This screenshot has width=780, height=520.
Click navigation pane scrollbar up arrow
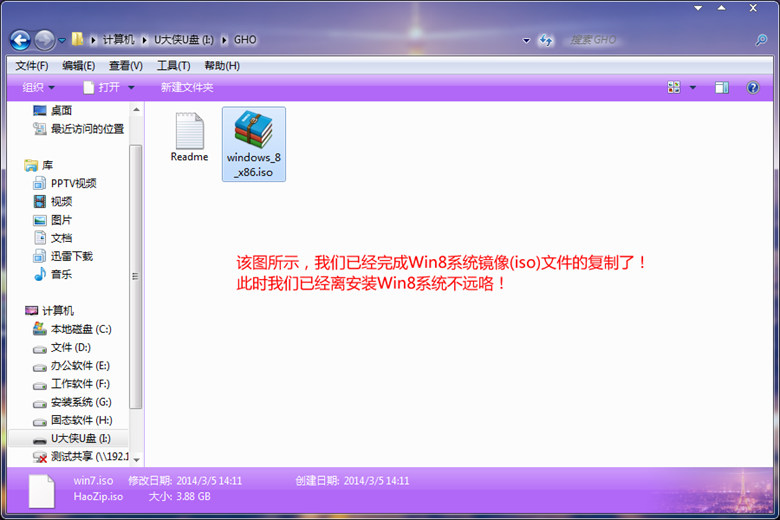[136, 109]
